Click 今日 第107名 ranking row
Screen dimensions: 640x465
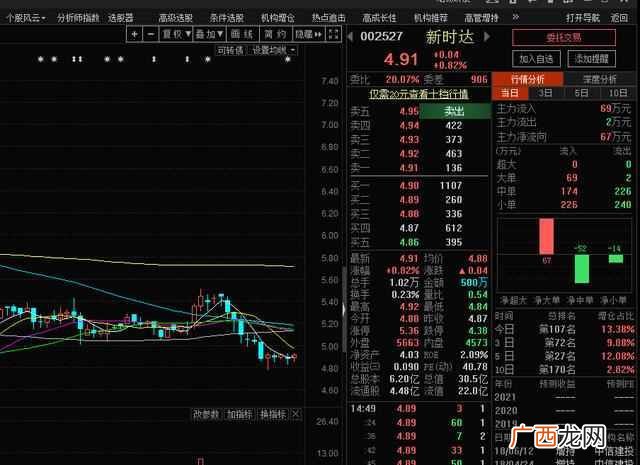tap(565, 329)
